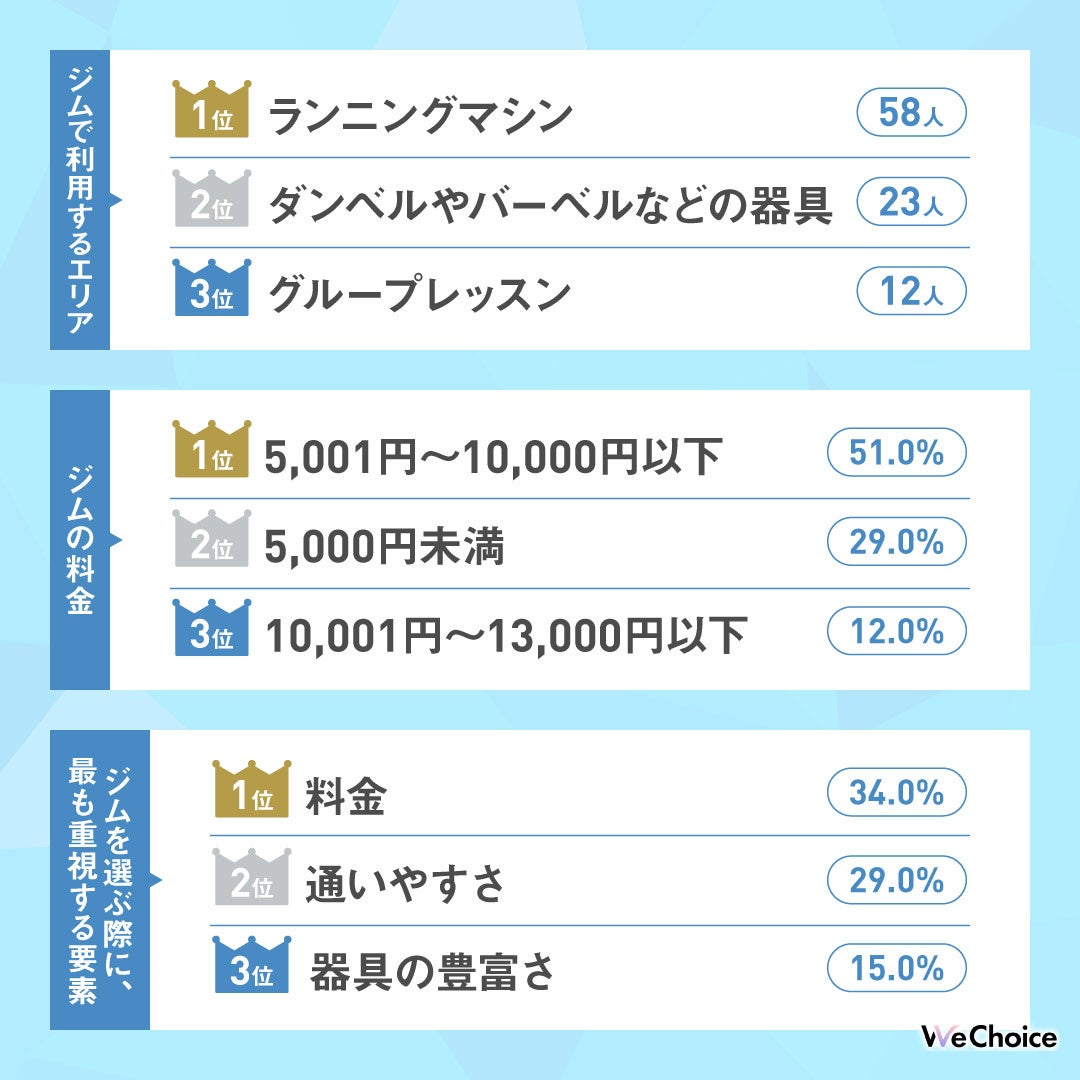
Task: Click the 15.0% percentage badge
Action: coord(897,969)
